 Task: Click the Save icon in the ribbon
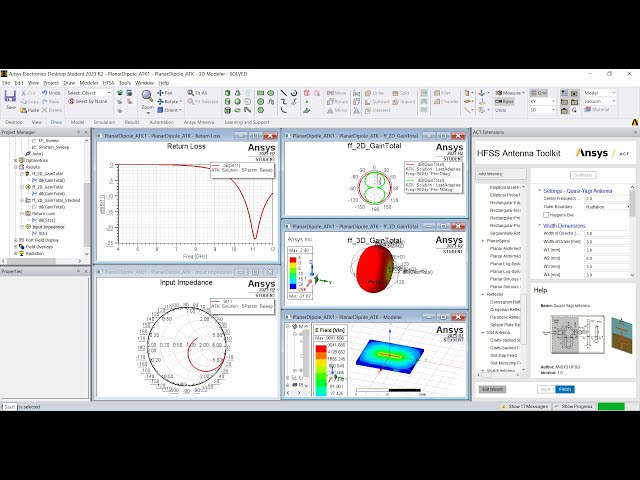(10, 97)
